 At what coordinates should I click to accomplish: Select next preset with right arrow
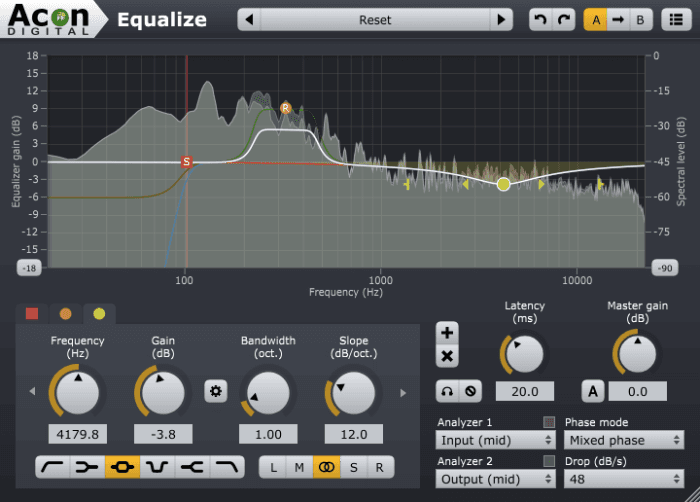pyautogui.click(x=501, y=20)
